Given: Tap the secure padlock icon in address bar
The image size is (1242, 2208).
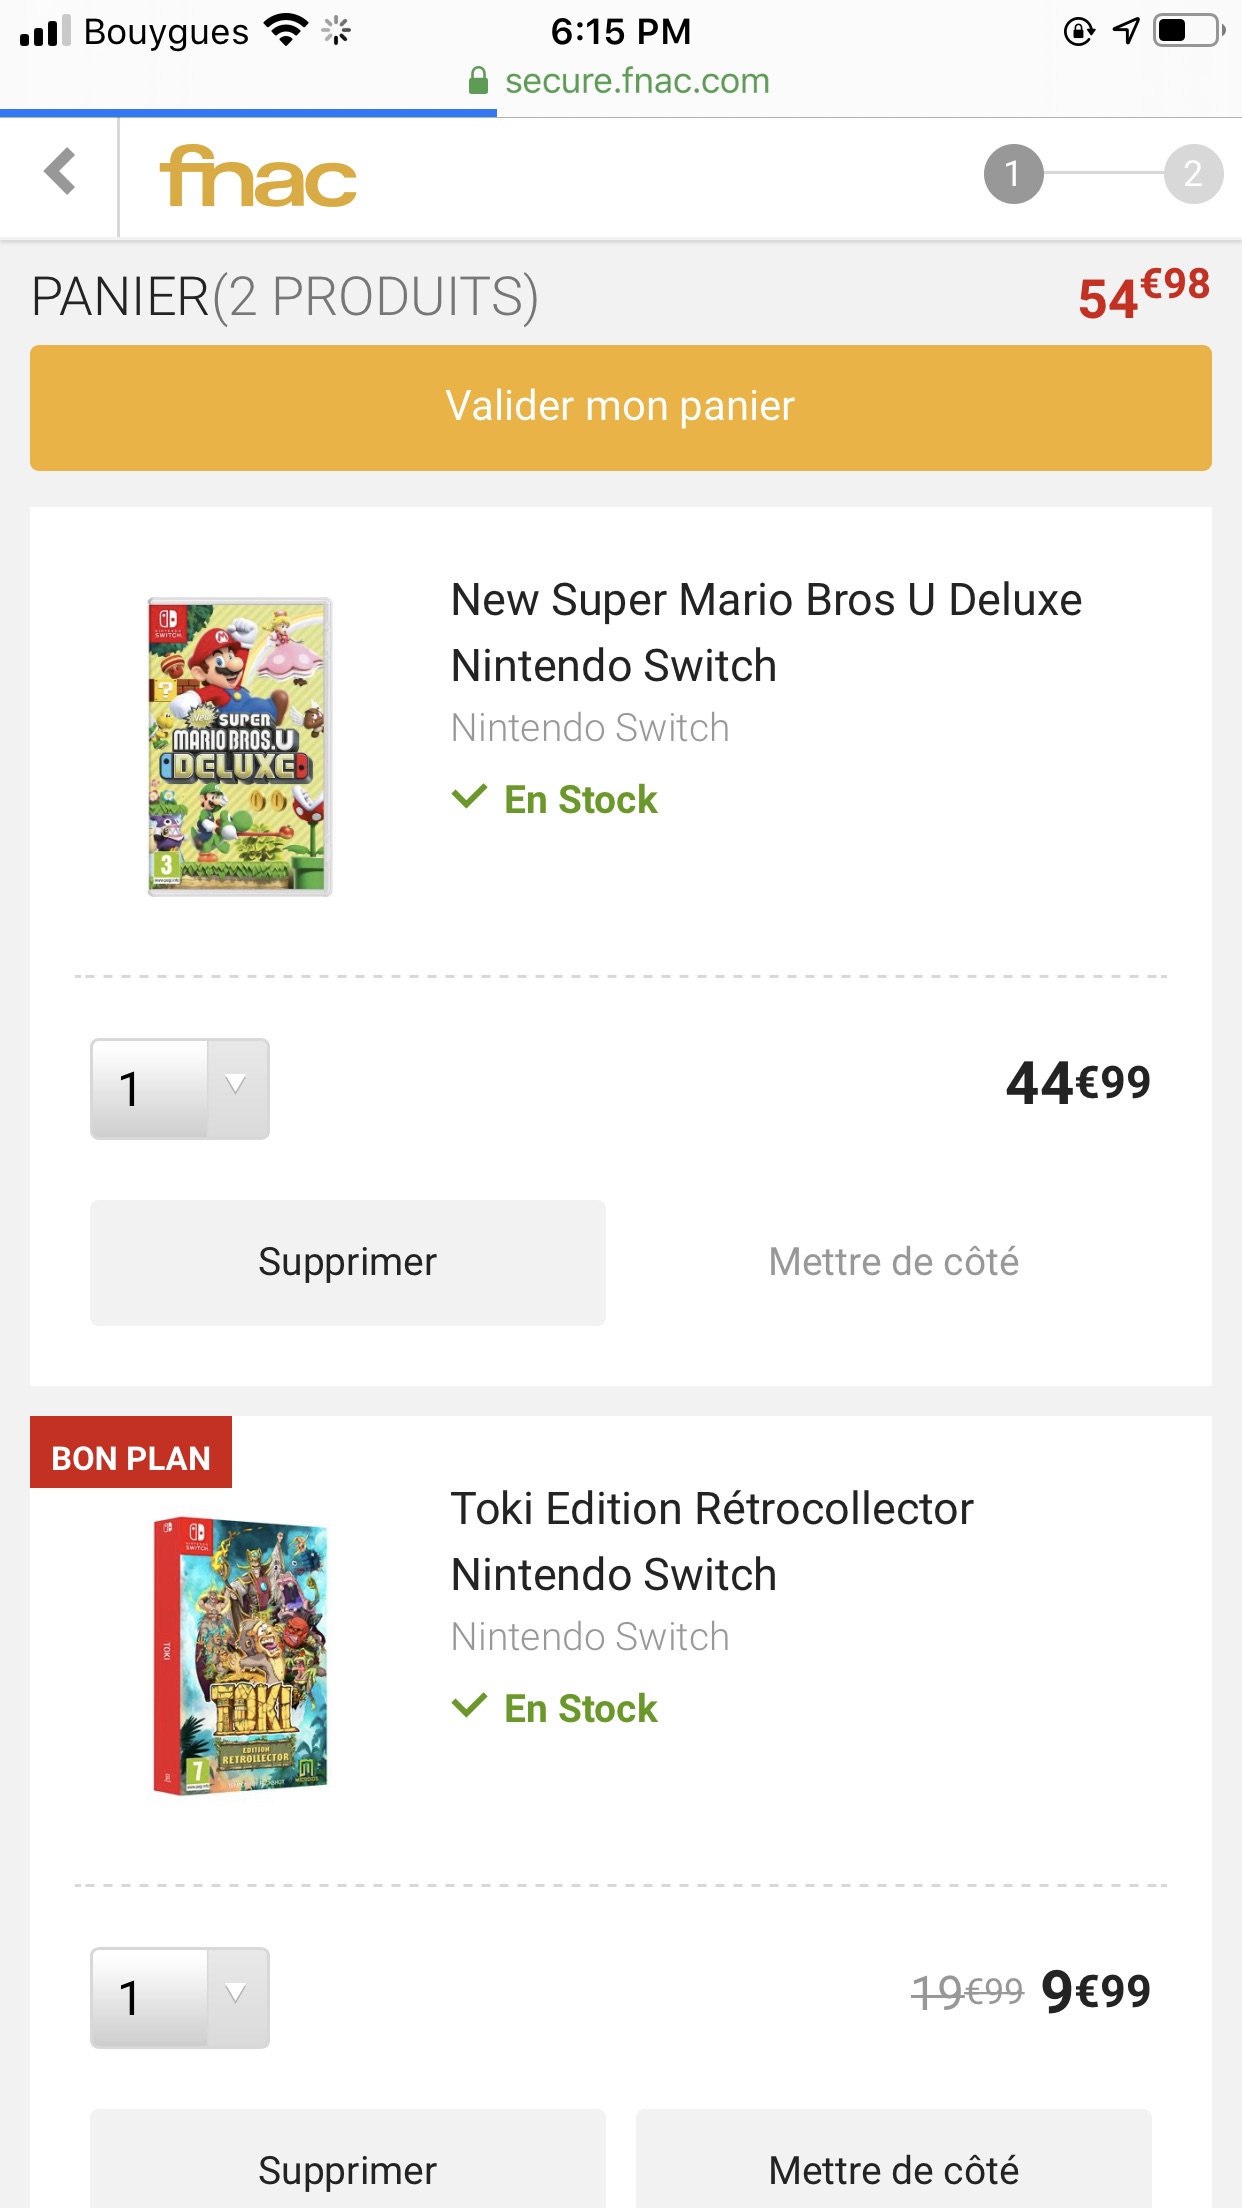Looking at the screenshot, I should point(479,81).
